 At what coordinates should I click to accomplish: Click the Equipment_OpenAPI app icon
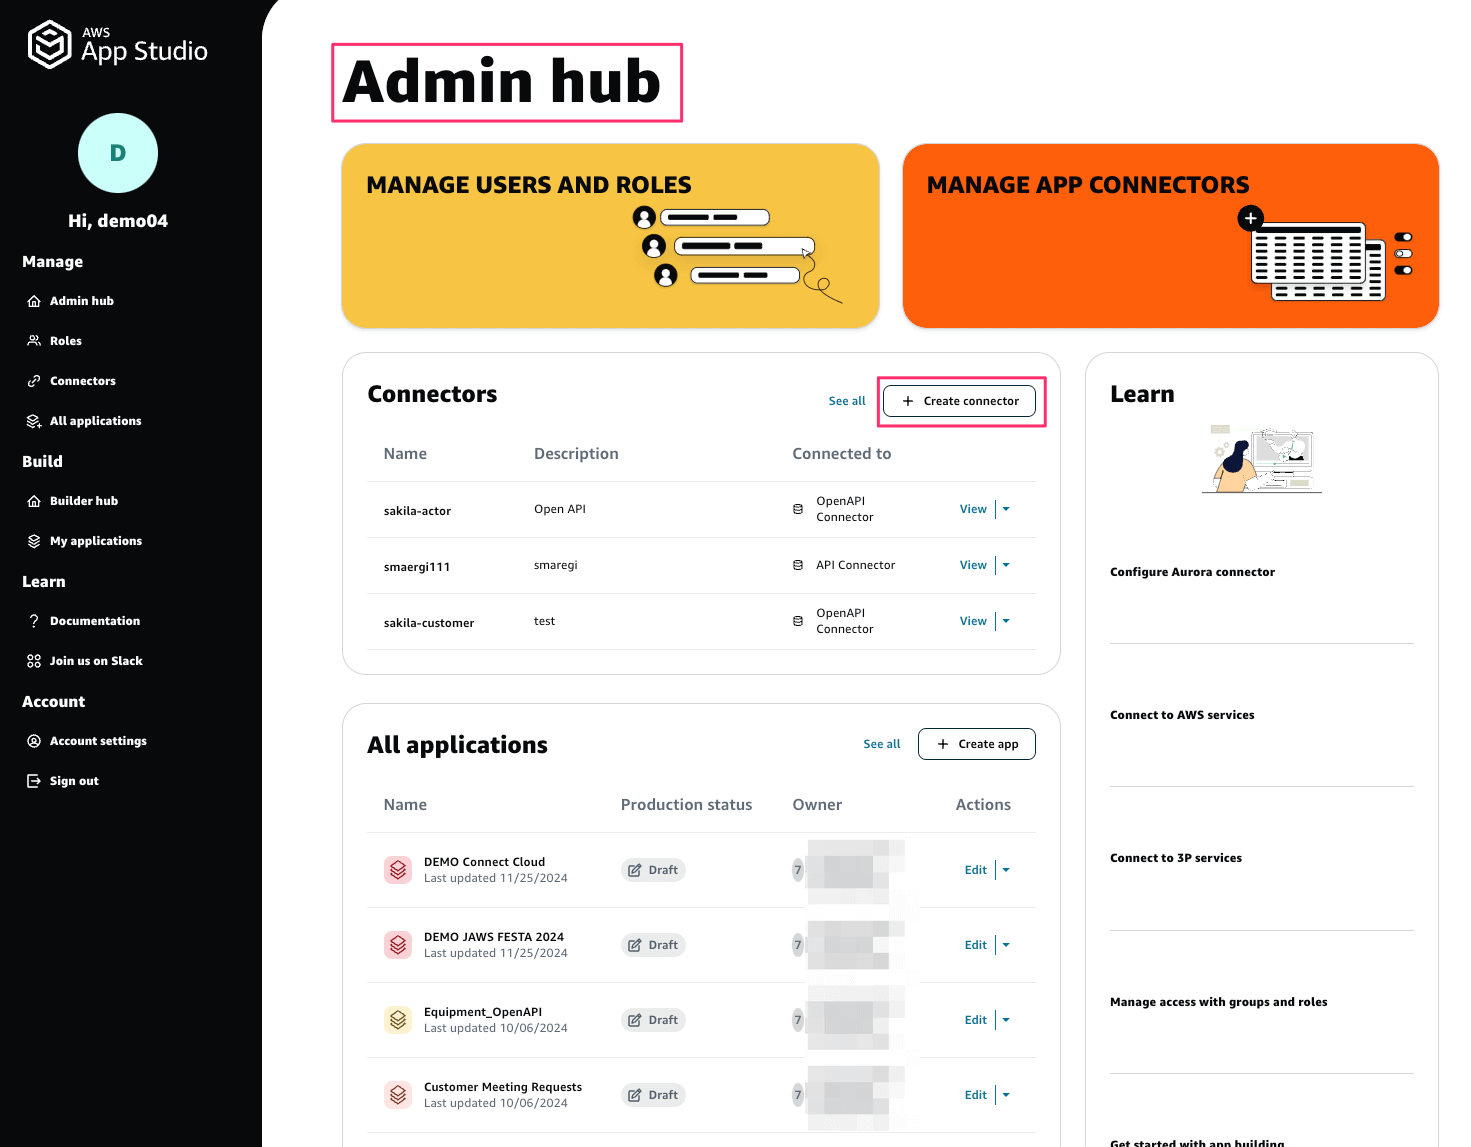(398, 1020)
